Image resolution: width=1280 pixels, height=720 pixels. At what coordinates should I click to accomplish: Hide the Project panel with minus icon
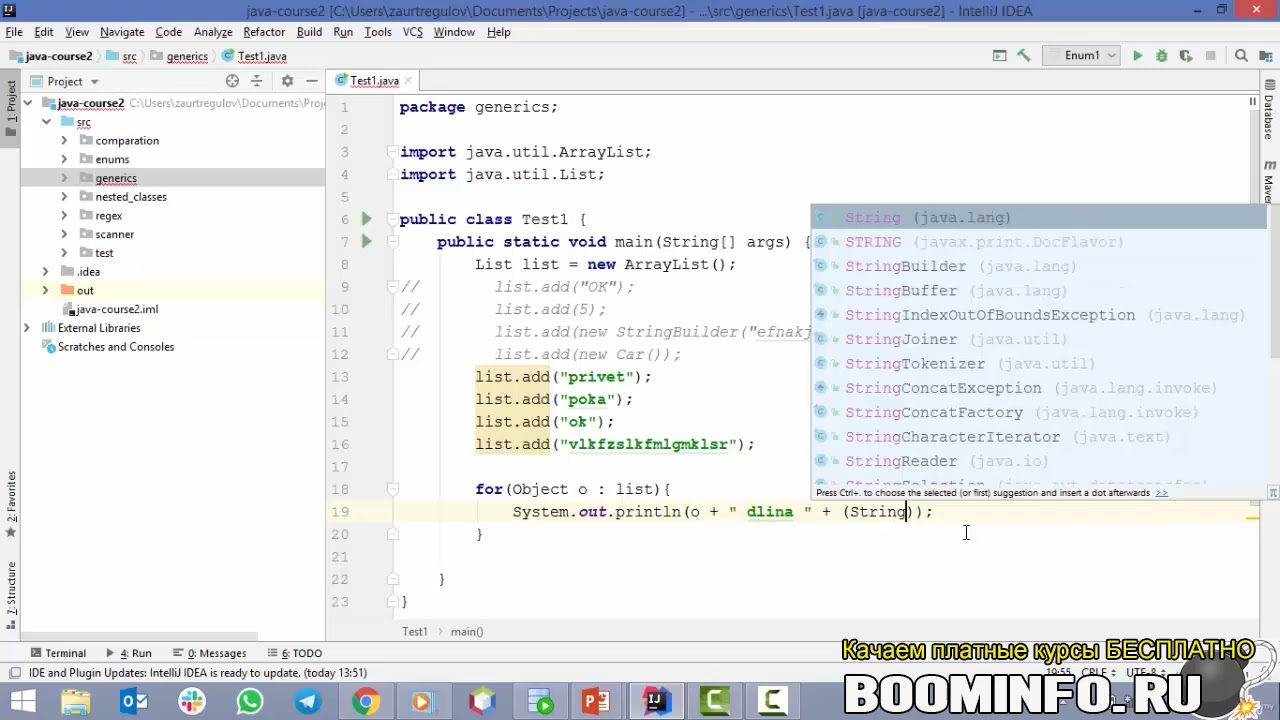pos(312,81)
